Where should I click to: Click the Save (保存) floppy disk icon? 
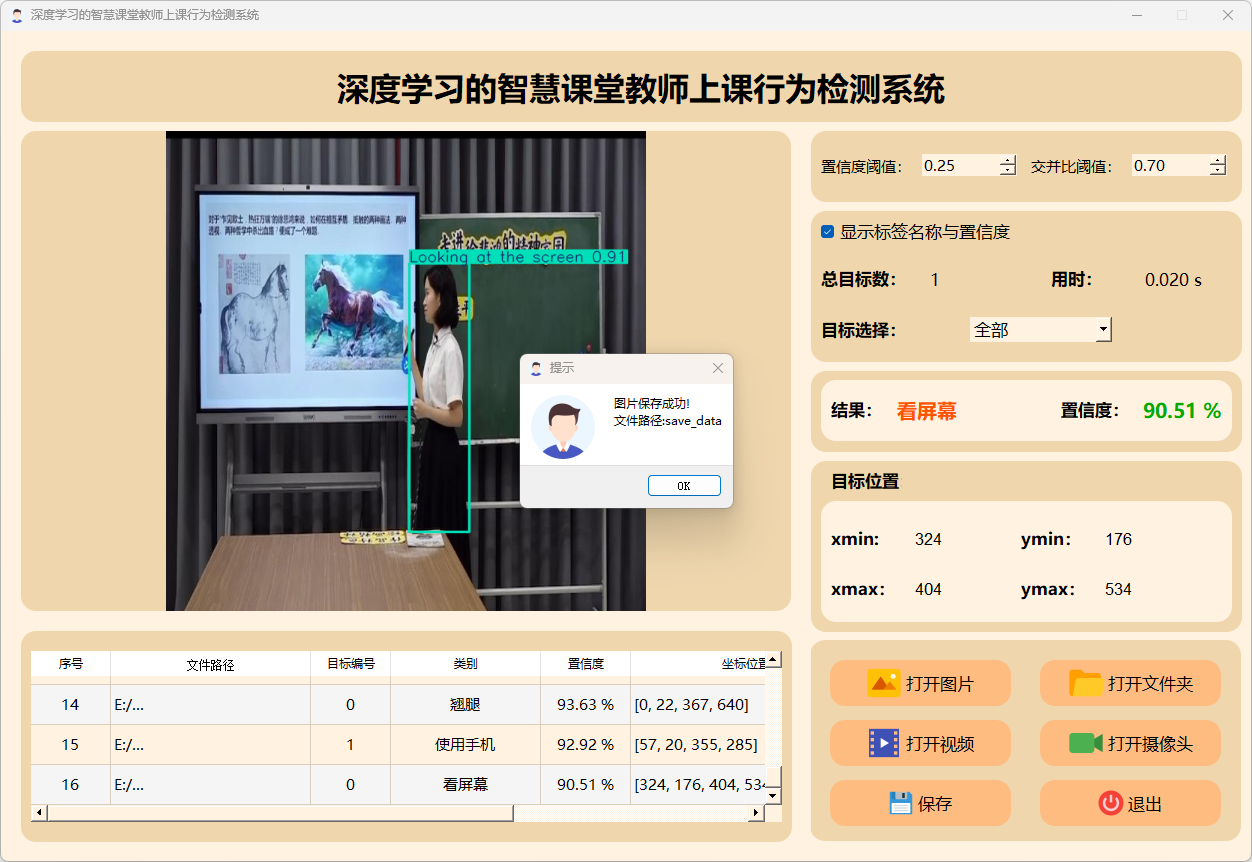[x=900, y=803]
